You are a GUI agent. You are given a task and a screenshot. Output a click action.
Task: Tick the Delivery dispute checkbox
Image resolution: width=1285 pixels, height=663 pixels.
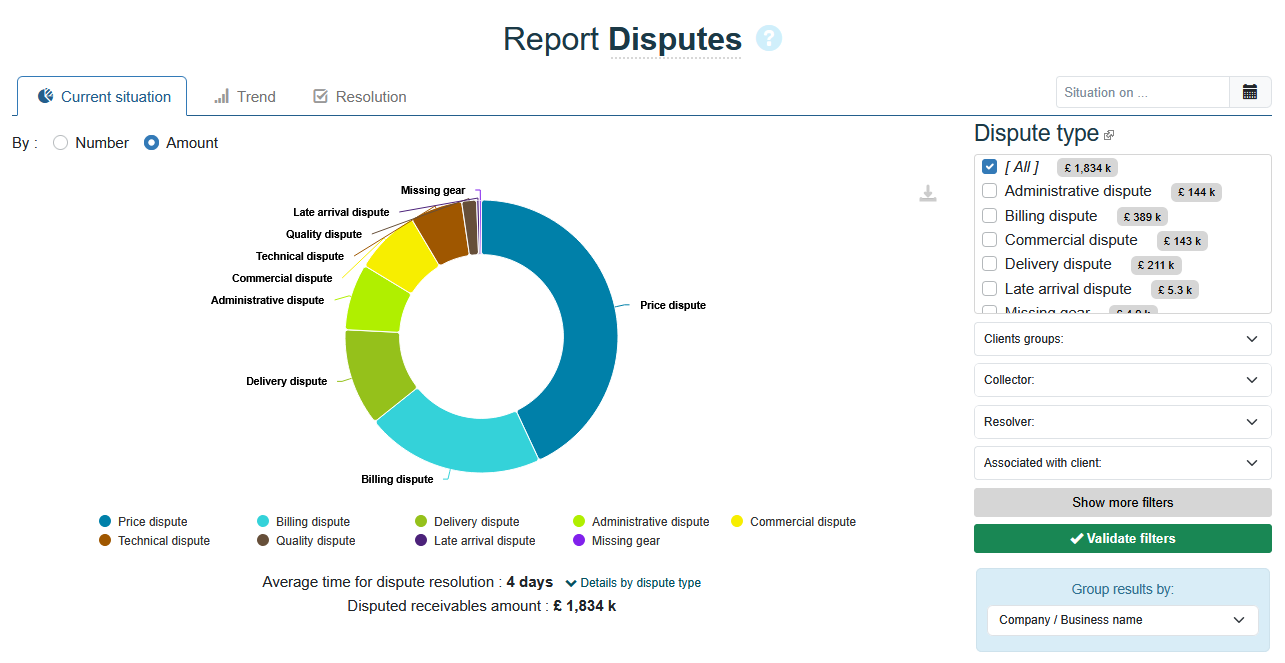pyautogui.click(x=990, y=264)
